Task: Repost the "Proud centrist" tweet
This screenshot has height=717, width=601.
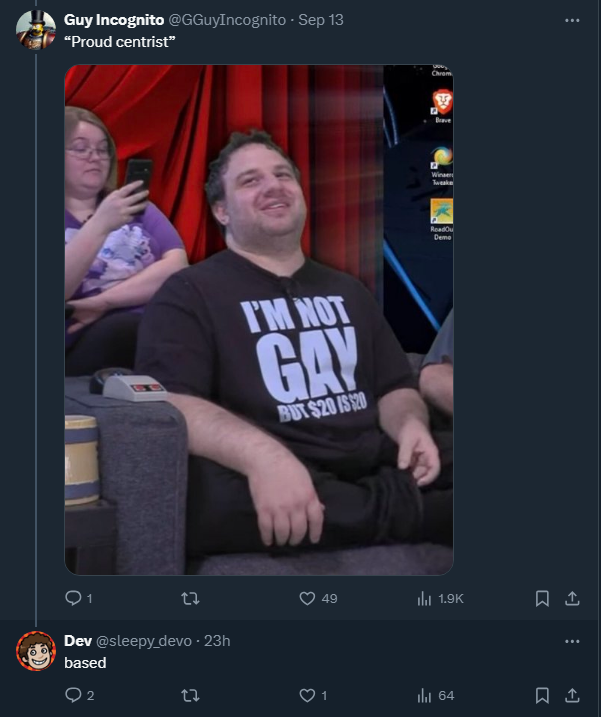Action: 190,598
